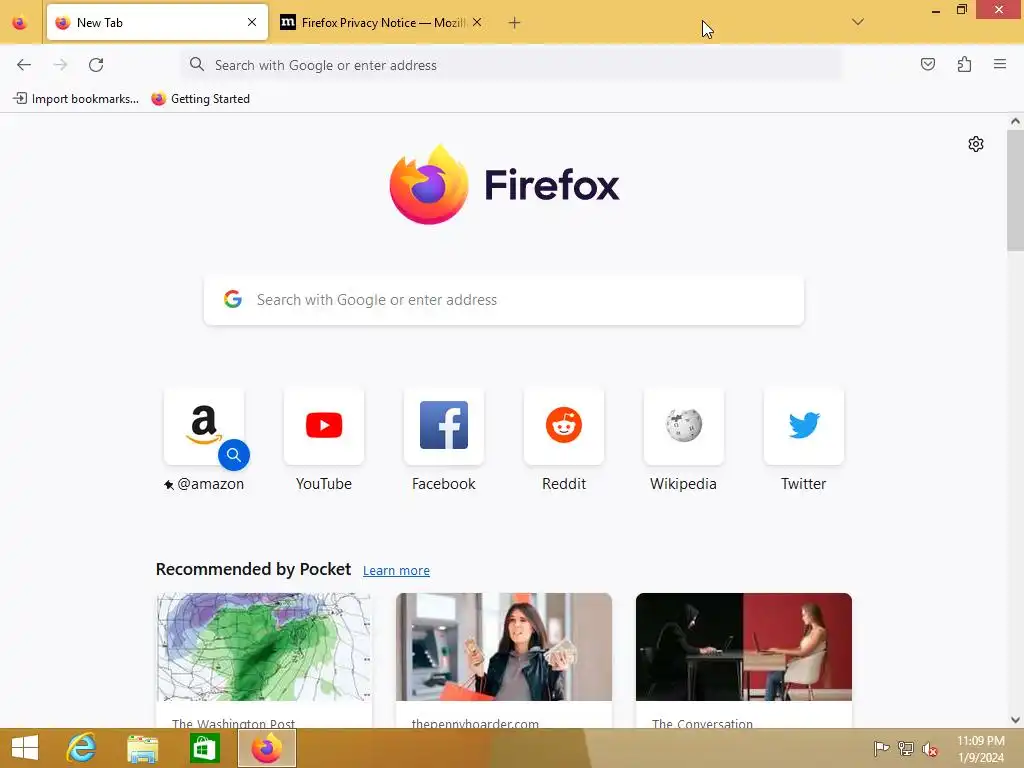Click Recommended by Pocket heading
Viewport: 1024px width, 768px height.
pyautogui.click(x=253, y=569)
